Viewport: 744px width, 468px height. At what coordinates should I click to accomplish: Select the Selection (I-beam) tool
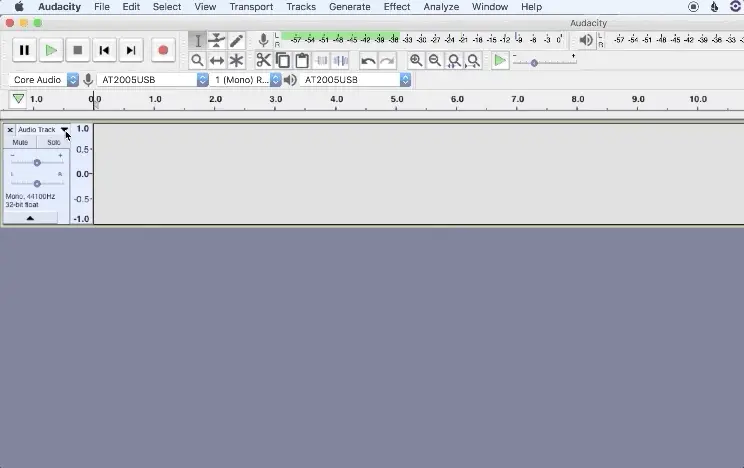[197, 40]
